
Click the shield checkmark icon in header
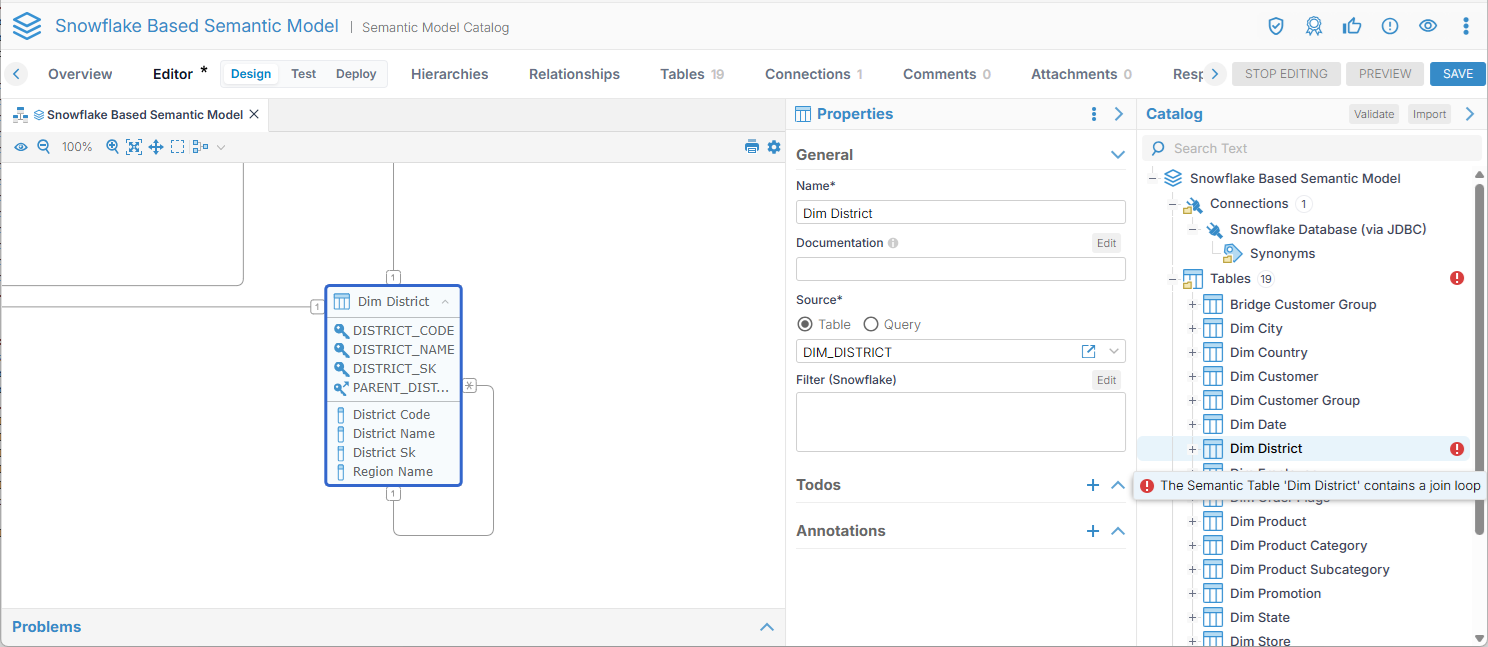1276,26
